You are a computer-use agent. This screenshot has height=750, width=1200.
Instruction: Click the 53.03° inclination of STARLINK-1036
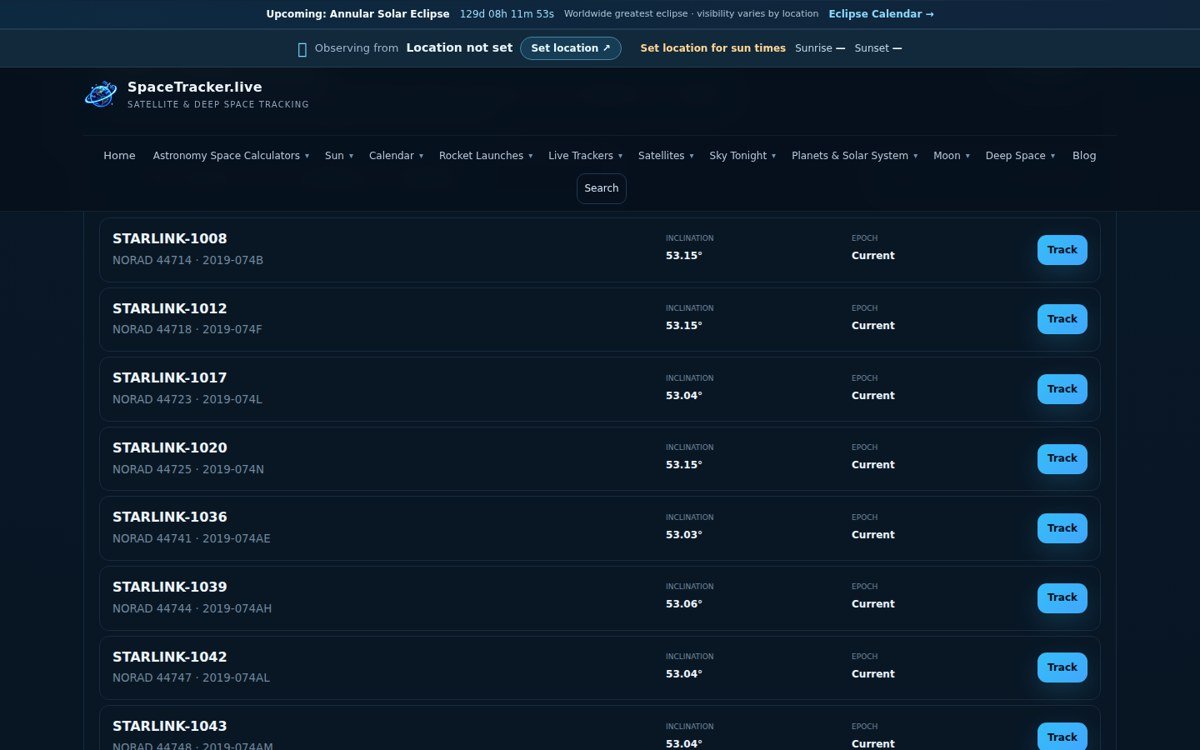click(684, 535)
